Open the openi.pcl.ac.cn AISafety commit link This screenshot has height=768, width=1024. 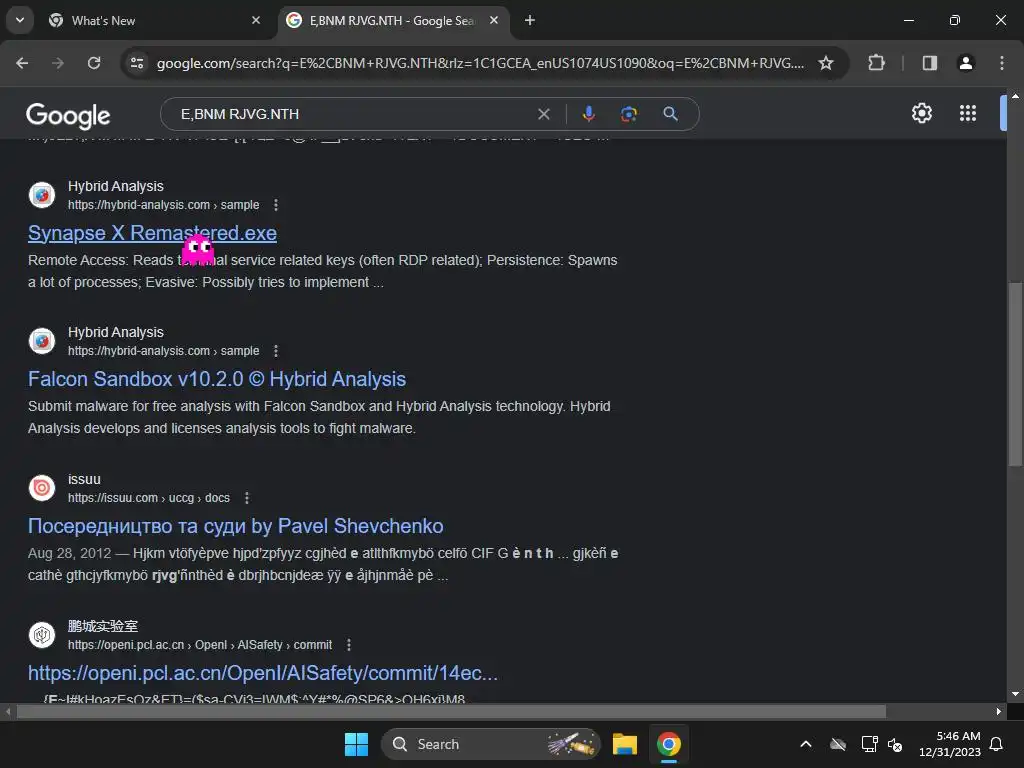[x=263, y=673]
